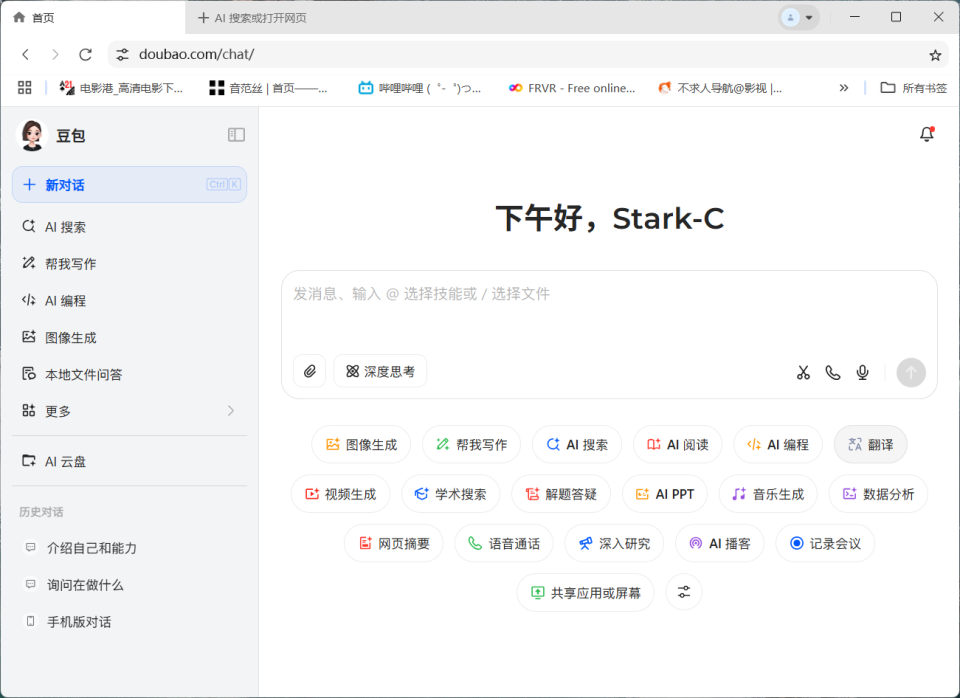This screenshot has height=698, width=960.
Task: Switch to the 首页 browser tab
Action: (92, 18)
